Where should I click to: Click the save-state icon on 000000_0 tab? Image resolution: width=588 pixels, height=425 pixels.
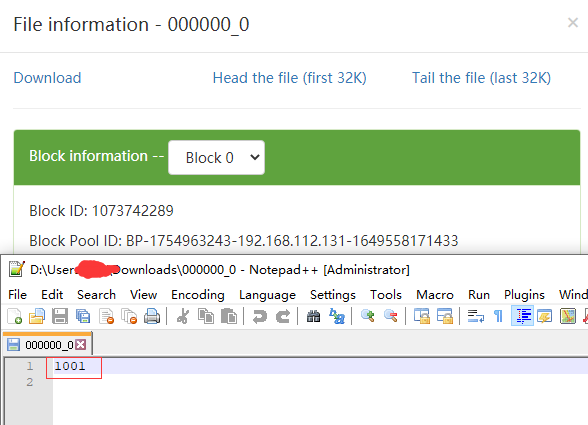[x=14, y=344]
